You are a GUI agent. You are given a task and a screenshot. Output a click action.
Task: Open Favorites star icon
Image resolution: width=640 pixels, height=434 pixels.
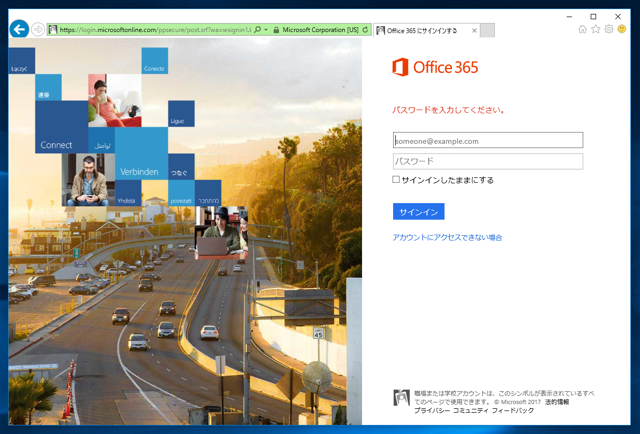click(596, 29)
